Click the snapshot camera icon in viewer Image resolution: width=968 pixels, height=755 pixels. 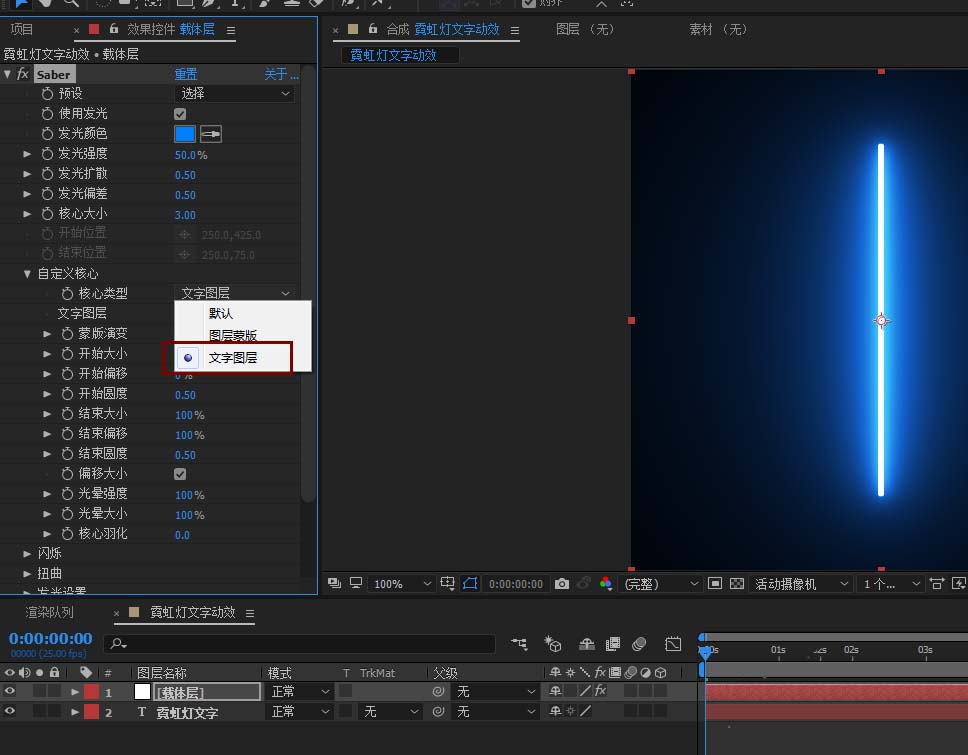[x=562, y=584]
